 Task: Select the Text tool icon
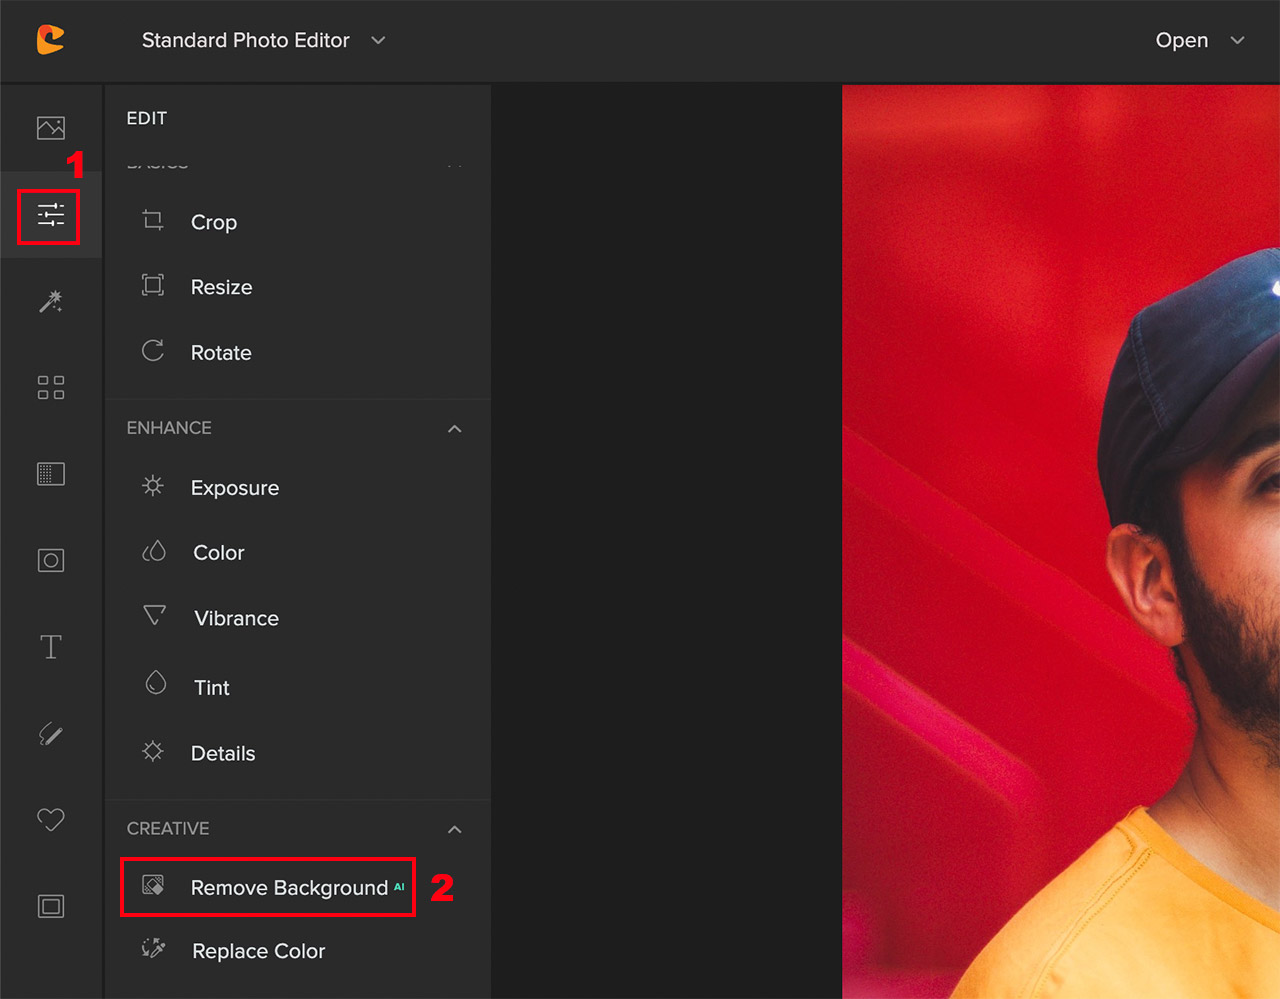[50, 646]
